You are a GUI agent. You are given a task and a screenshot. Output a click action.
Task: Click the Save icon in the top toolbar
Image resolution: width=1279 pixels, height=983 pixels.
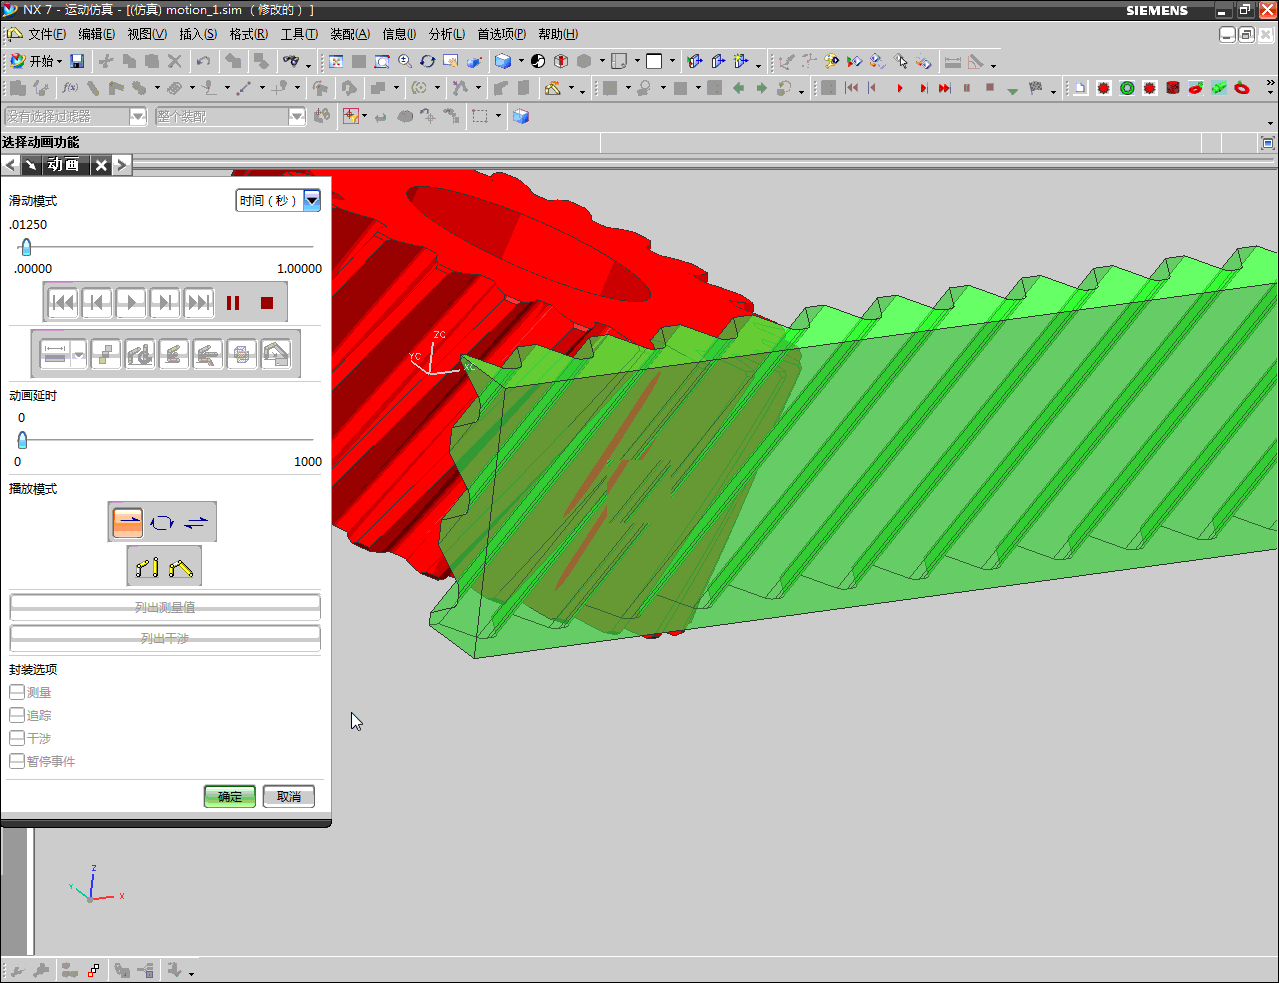(x=77, y=61)
